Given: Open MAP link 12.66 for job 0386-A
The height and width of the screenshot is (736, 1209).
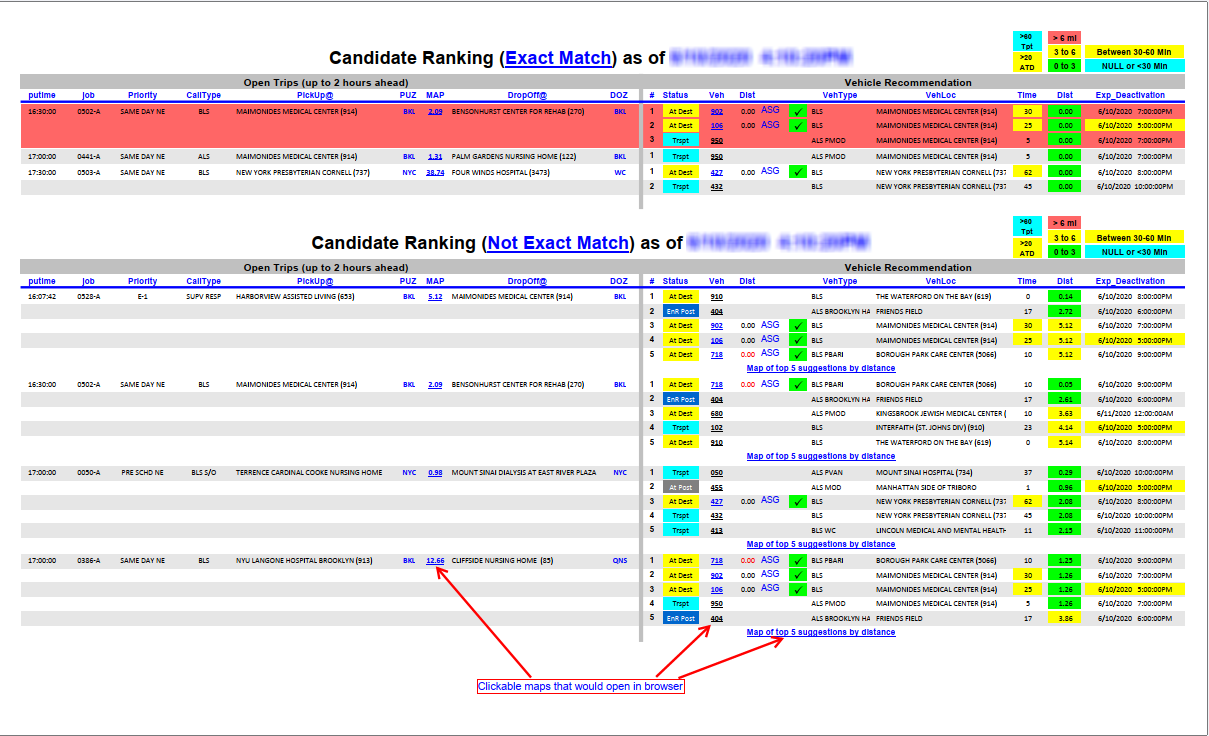Looking at the screenshot, I should [x=435, y=561].
